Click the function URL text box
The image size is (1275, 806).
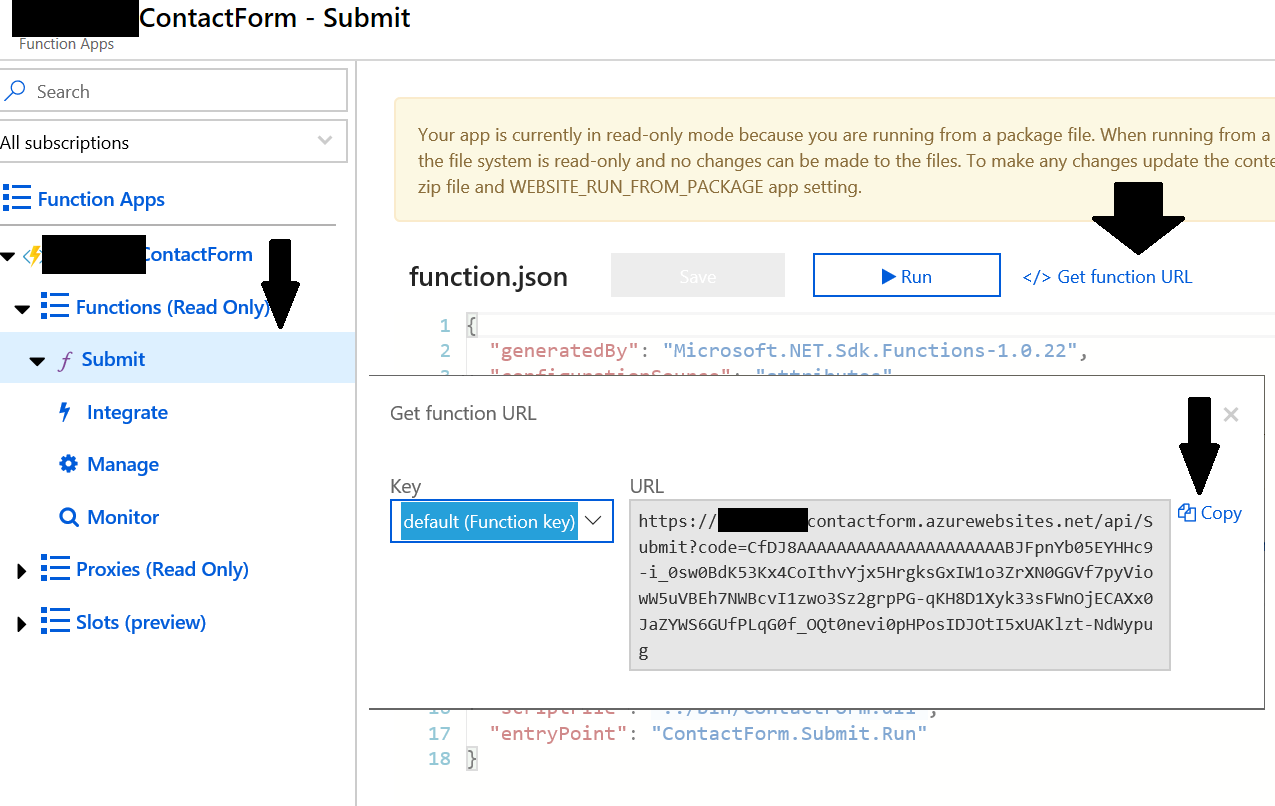pos(900,584)
